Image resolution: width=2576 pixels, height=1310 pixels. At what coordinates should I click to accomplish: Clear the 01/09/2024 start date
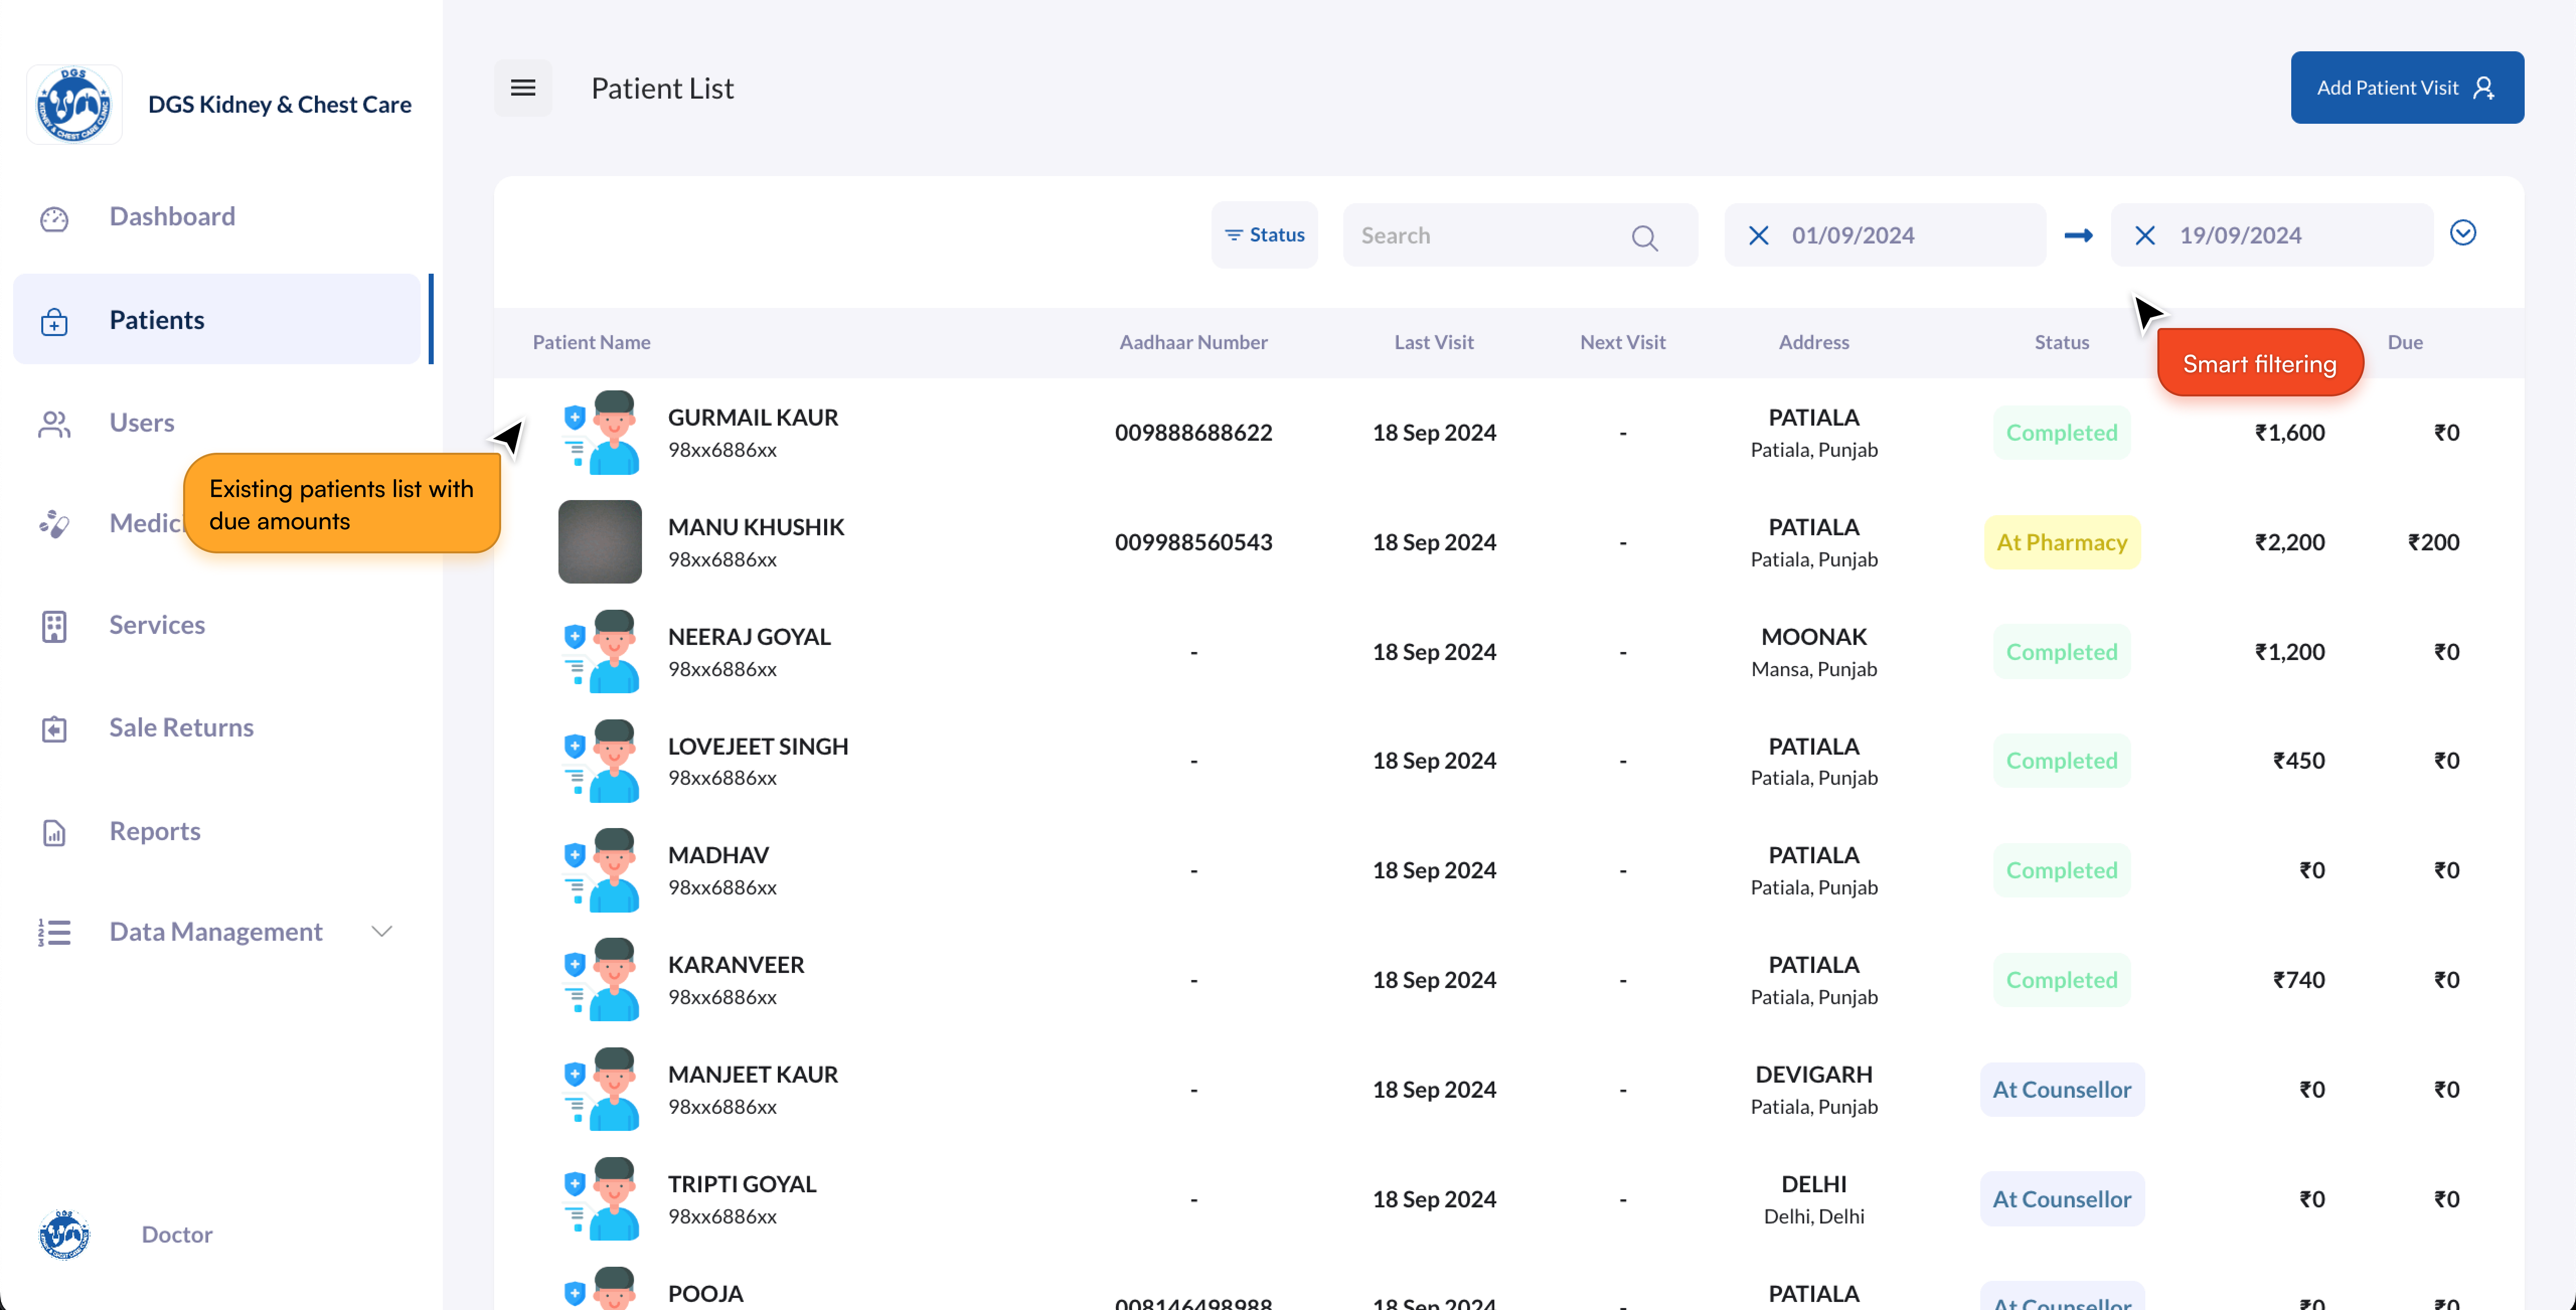click(x=1758, y=235)
